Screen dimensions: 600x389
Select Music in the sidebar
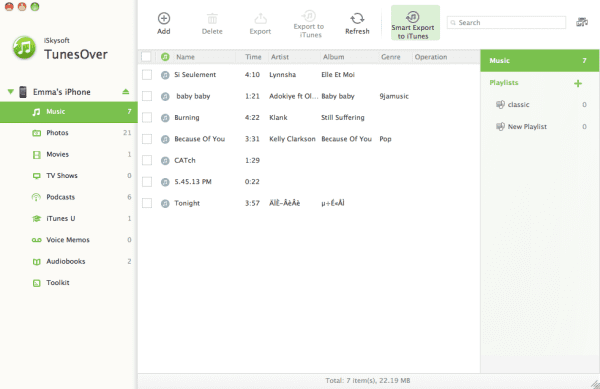(68, 112)
